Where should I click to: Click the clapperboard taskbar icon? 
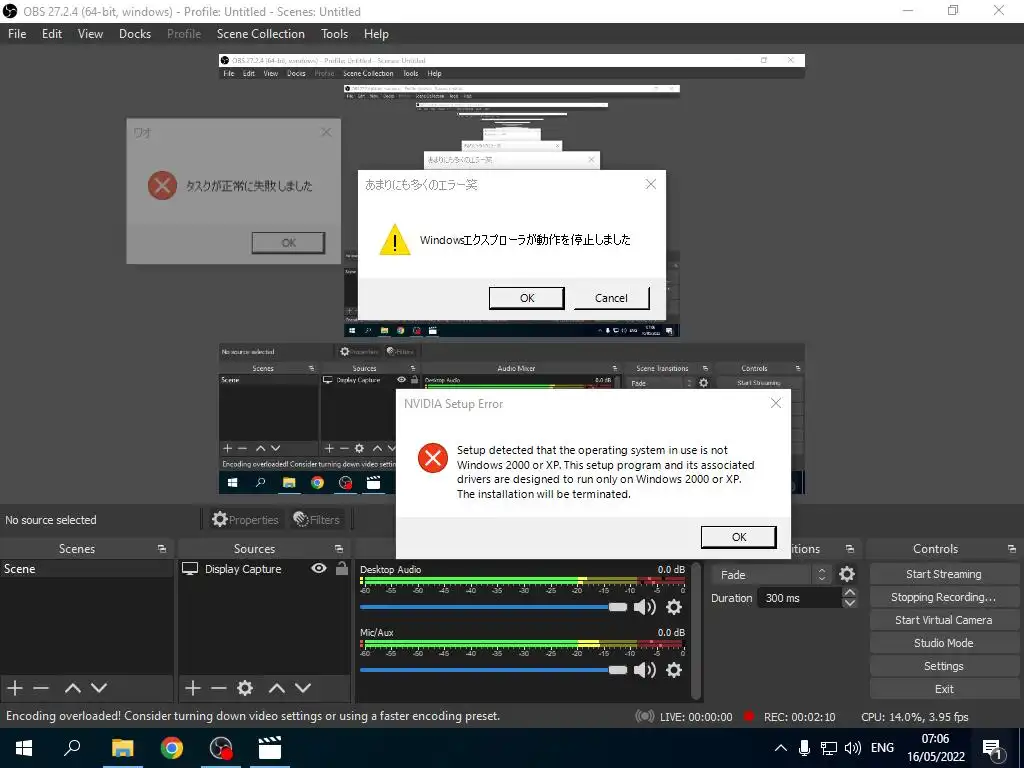coord(269,748)
